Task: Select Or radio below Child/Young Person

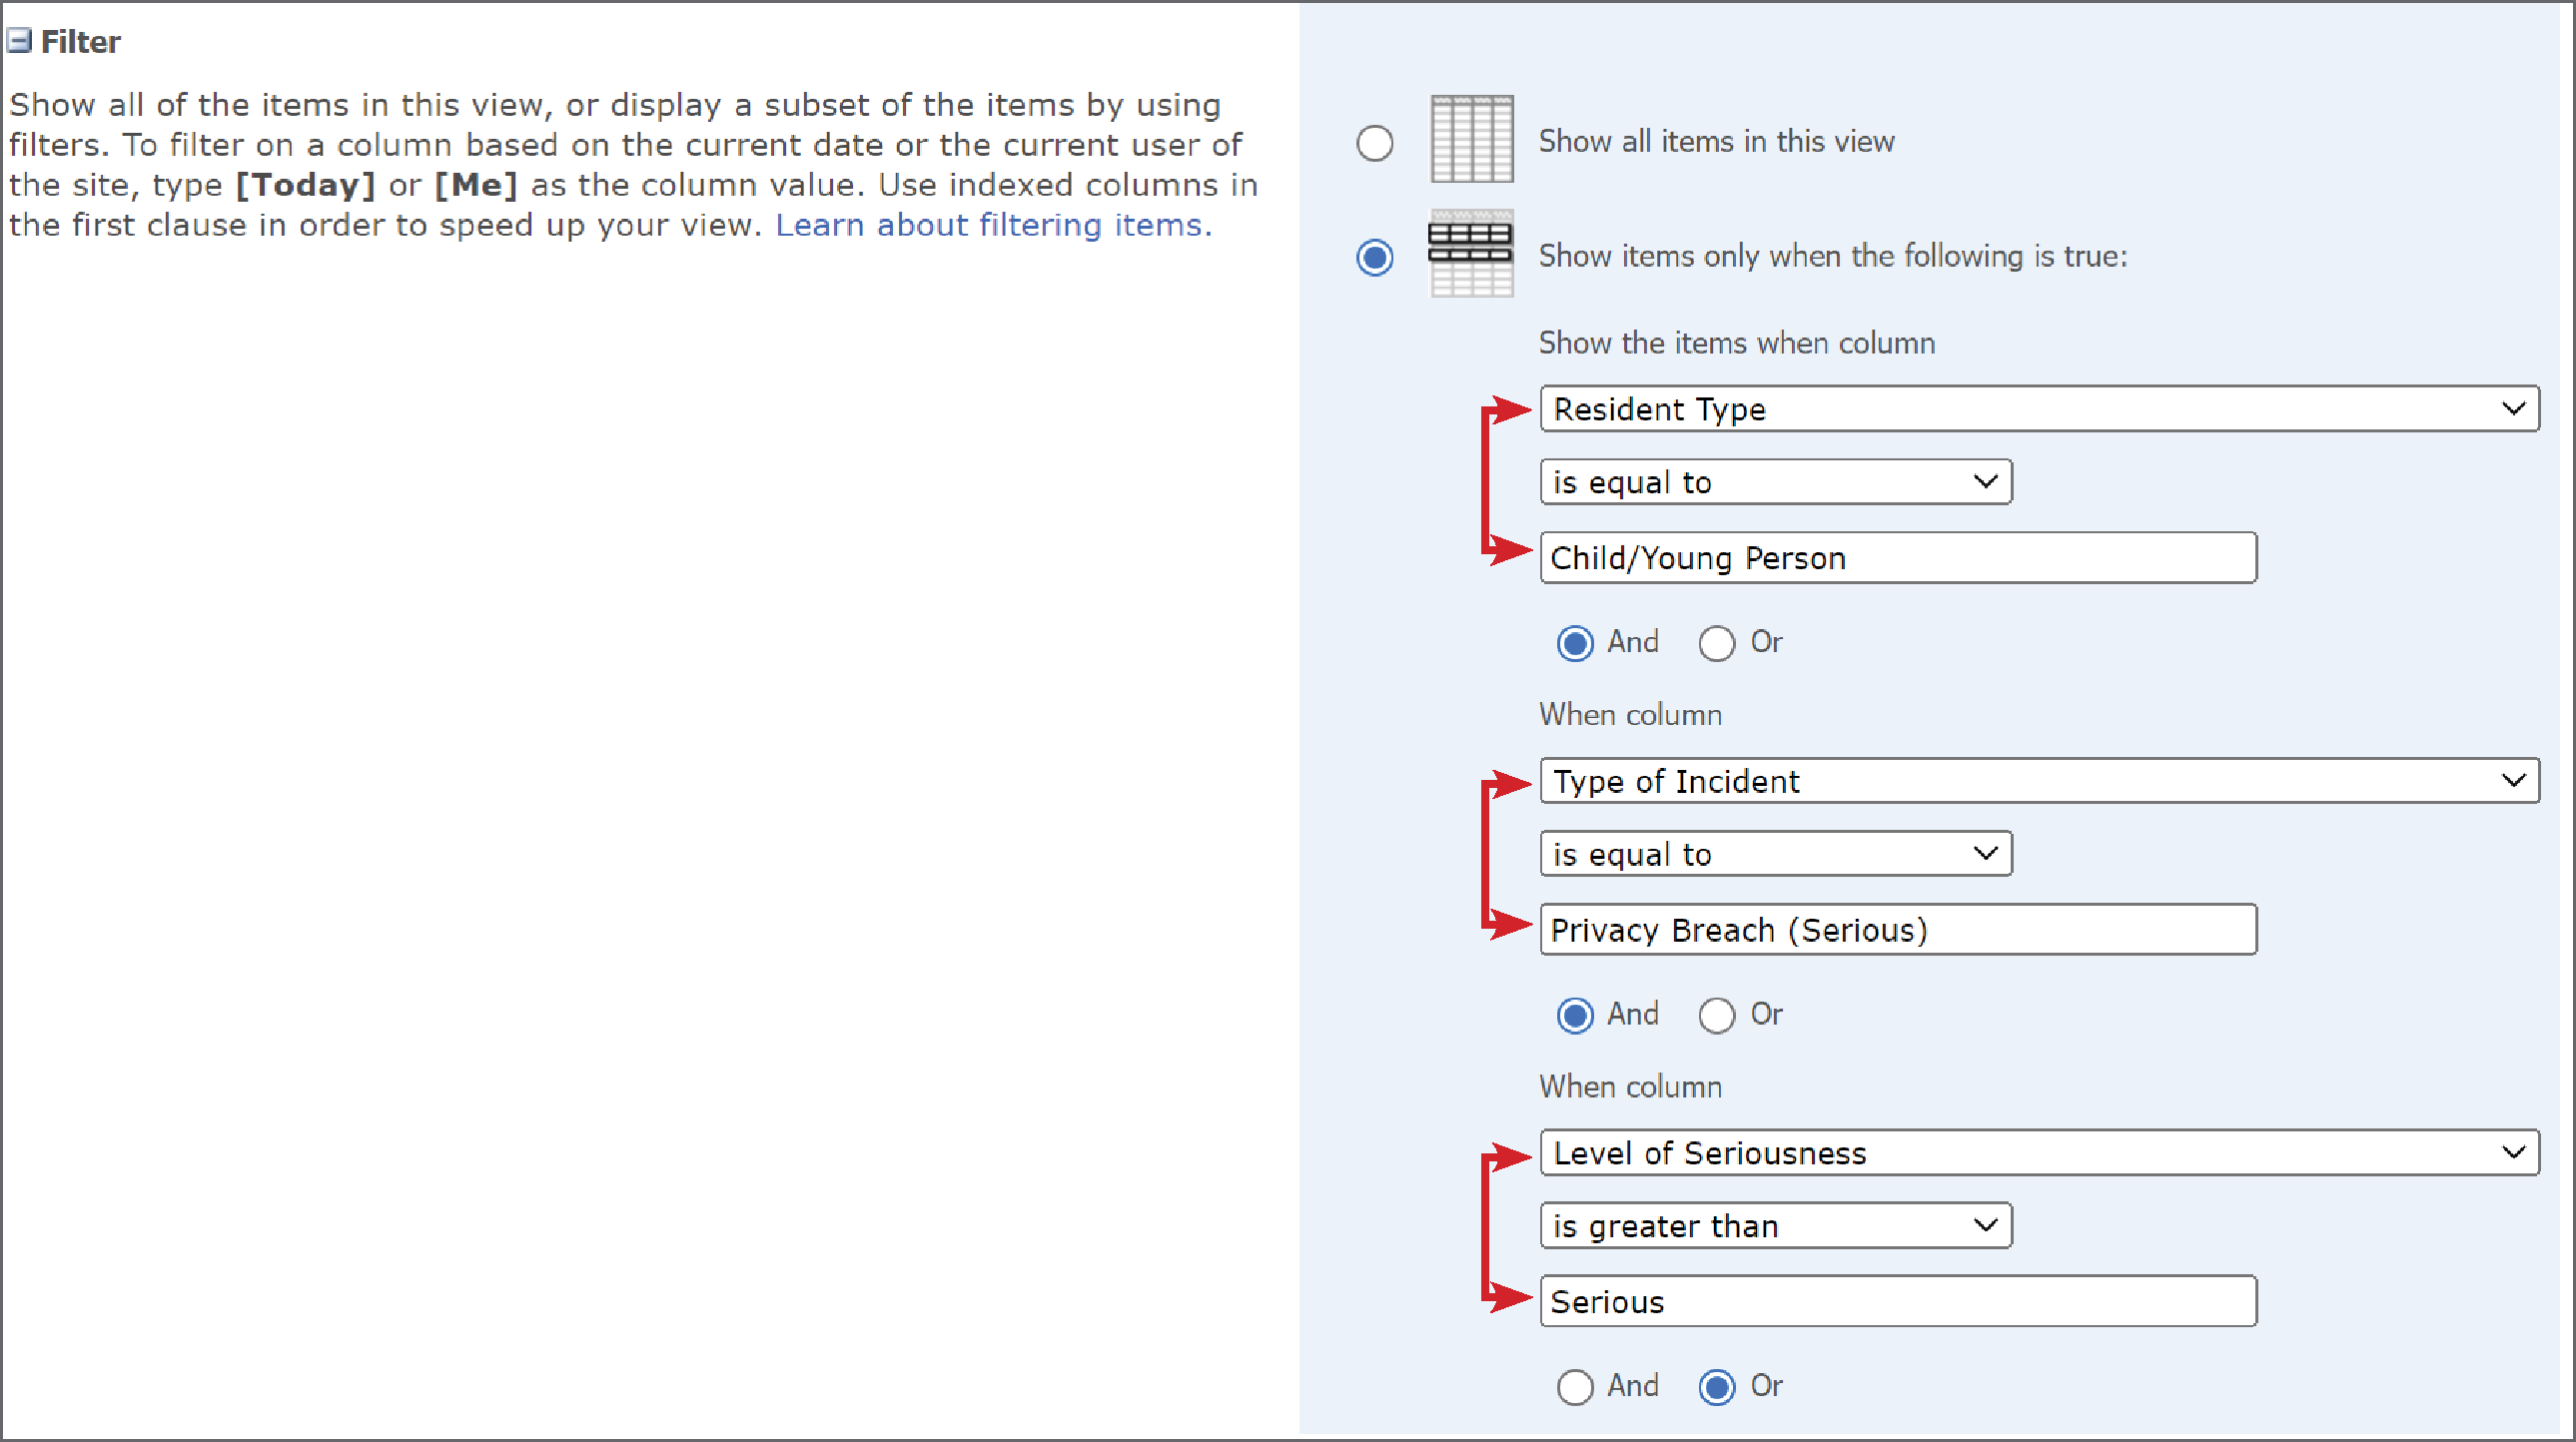Action: point(1716,643)
